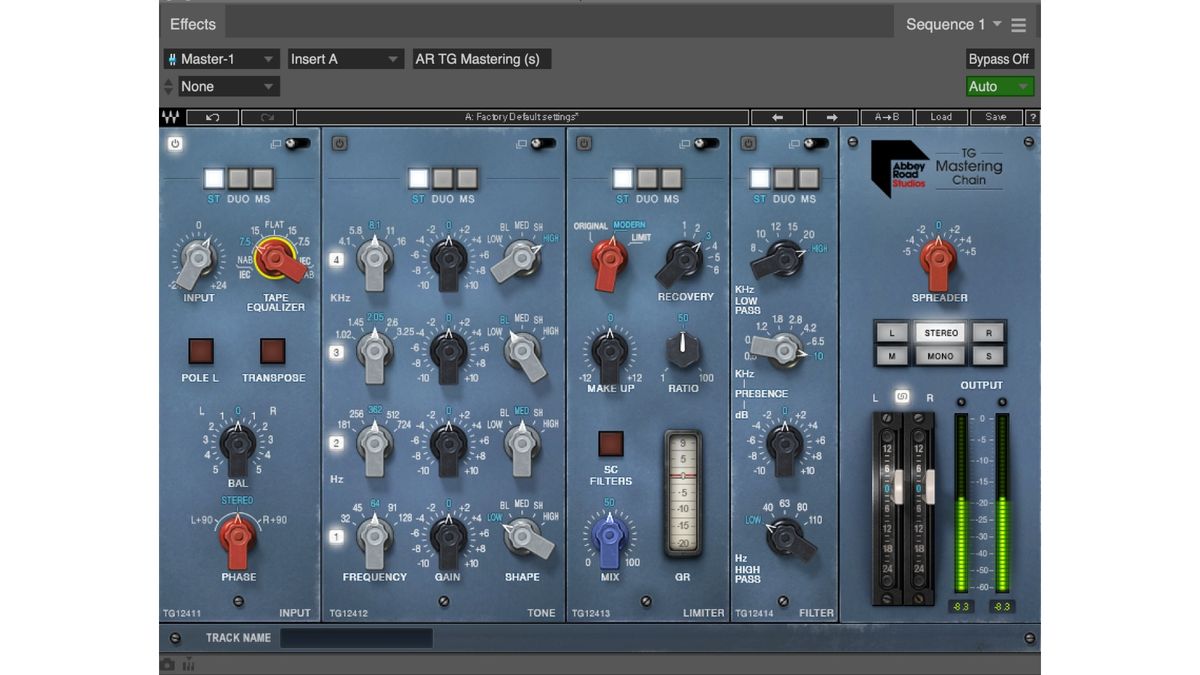Click the stereo link icon between the output meters
This screenshot has width=1200, height=675.
[x=902, y=395]
